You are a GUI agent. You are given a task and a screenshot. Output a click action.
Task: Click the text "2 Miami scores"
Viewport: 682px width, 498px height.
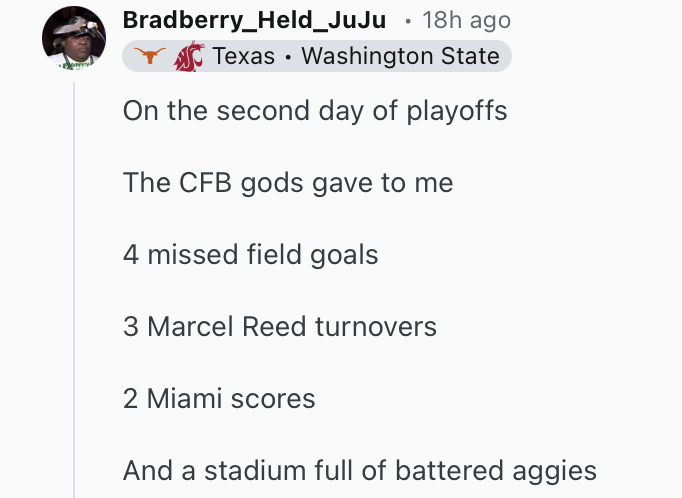click(219, 398)
